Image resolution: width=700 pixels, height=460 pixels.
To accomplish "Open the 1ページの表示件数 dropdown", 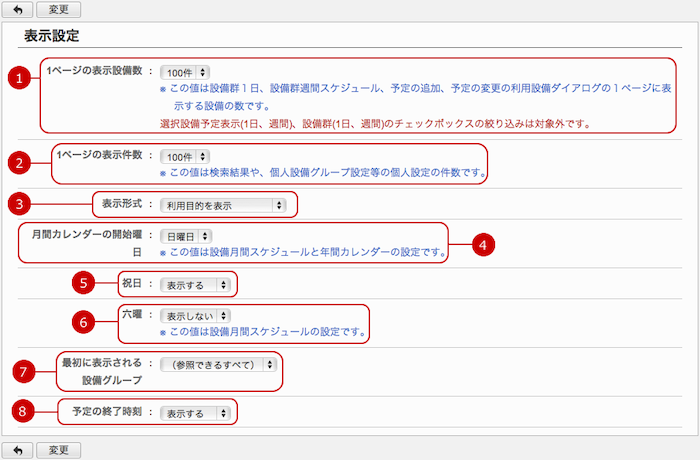I will pos(185,157).
